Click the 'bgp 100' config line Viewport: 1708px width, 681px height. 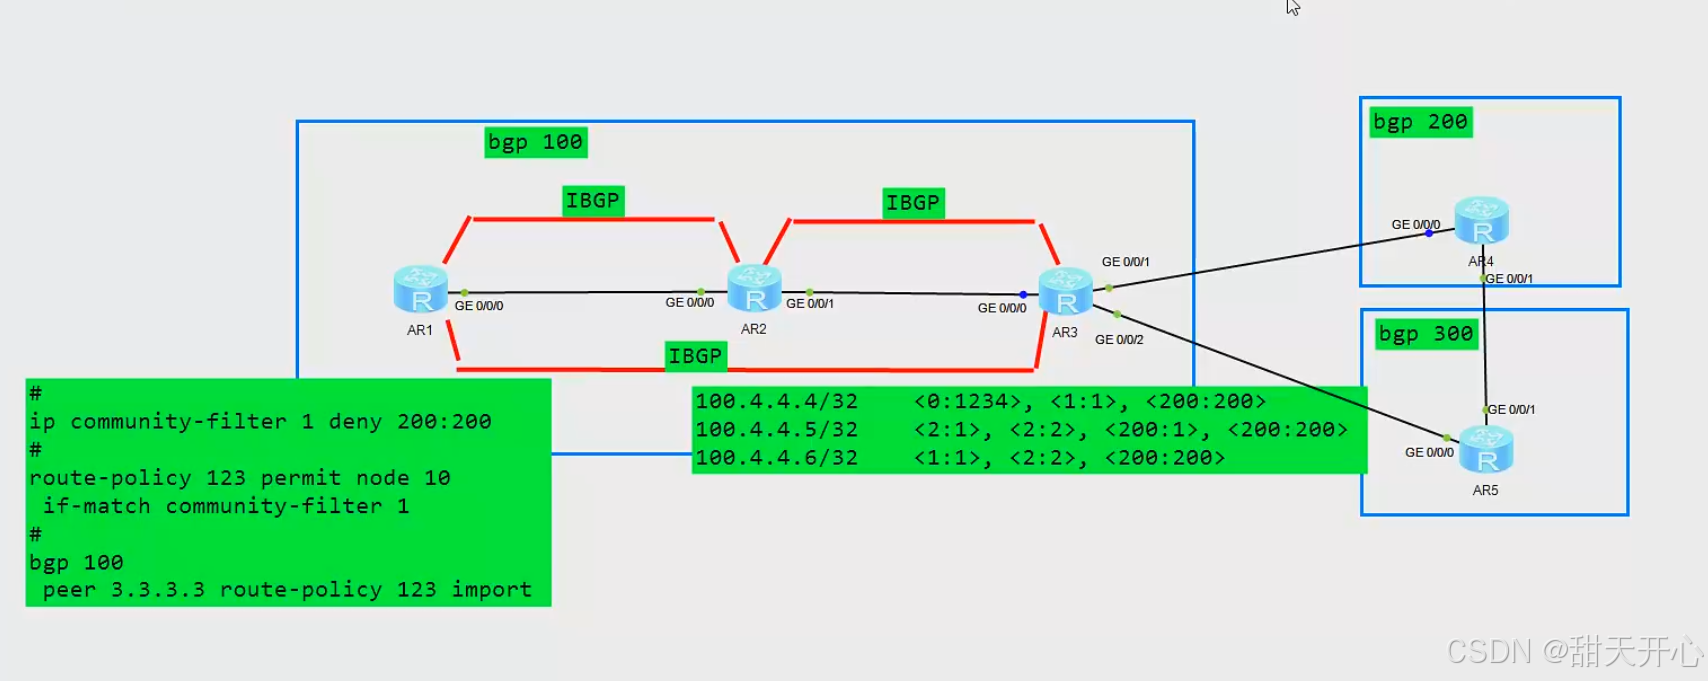76,563
